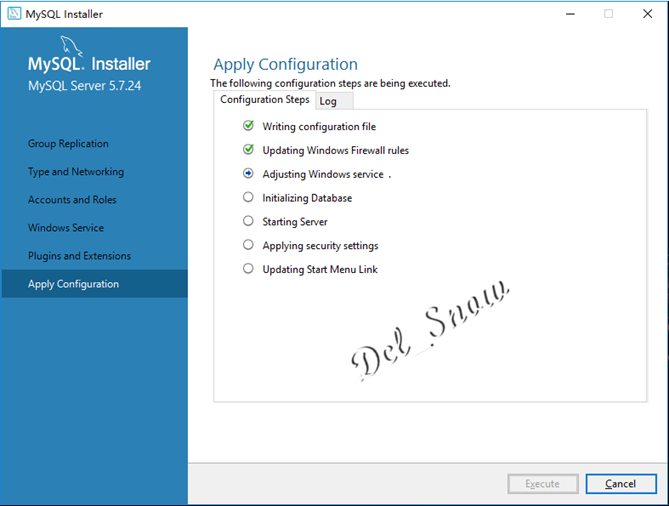Click 'The following configuration steps are being executed' text
669x506 pixels.
click(x=330, y=83)
